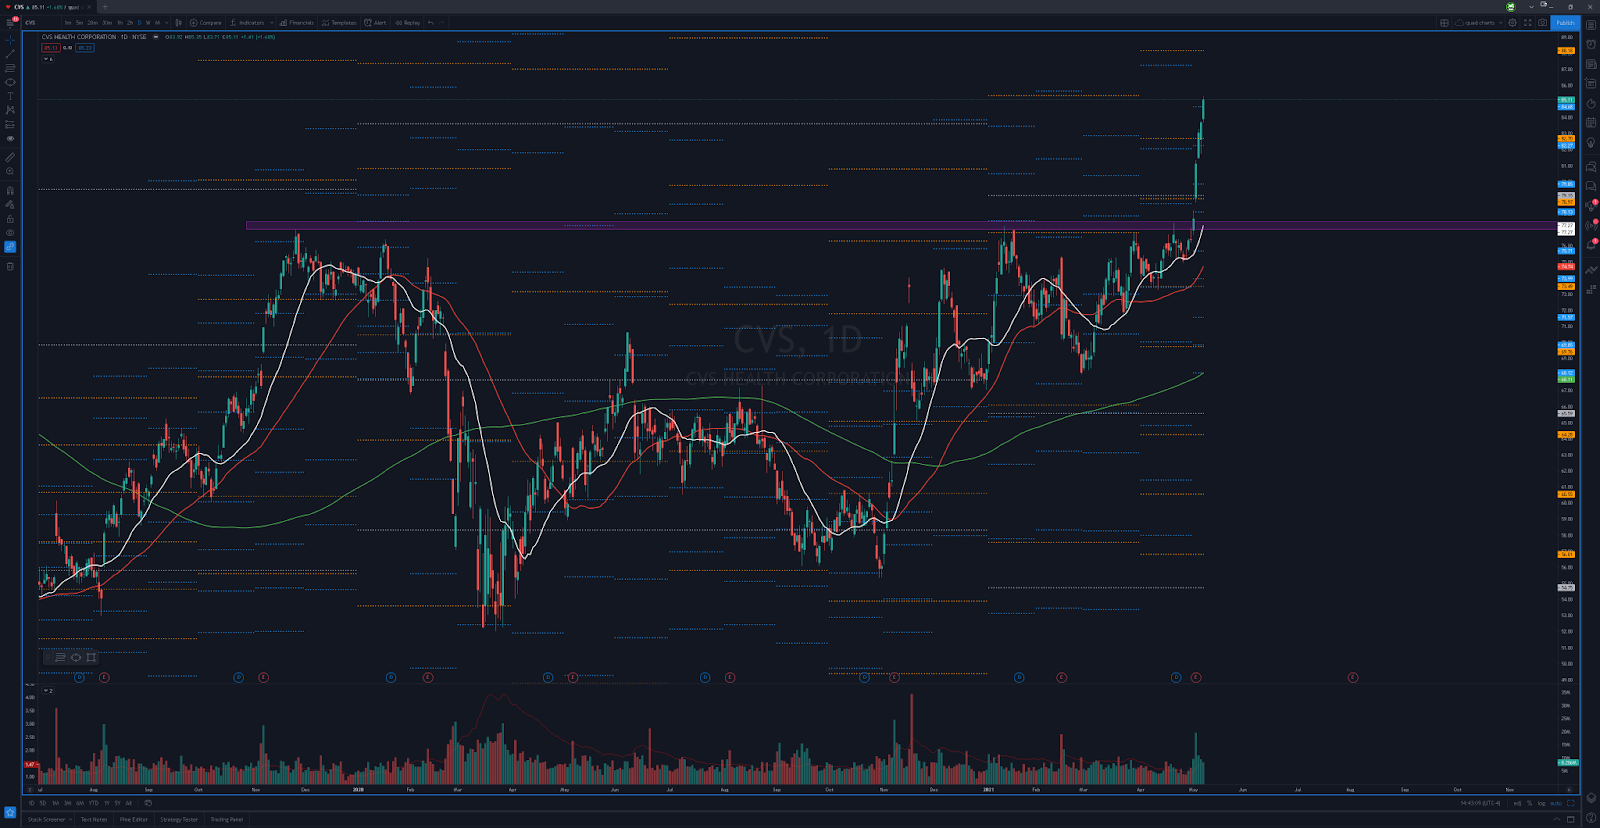Screen dimensions: 1600x828
Task: Switch to the Strategy Tester tab
Action: tap(179, 819)
